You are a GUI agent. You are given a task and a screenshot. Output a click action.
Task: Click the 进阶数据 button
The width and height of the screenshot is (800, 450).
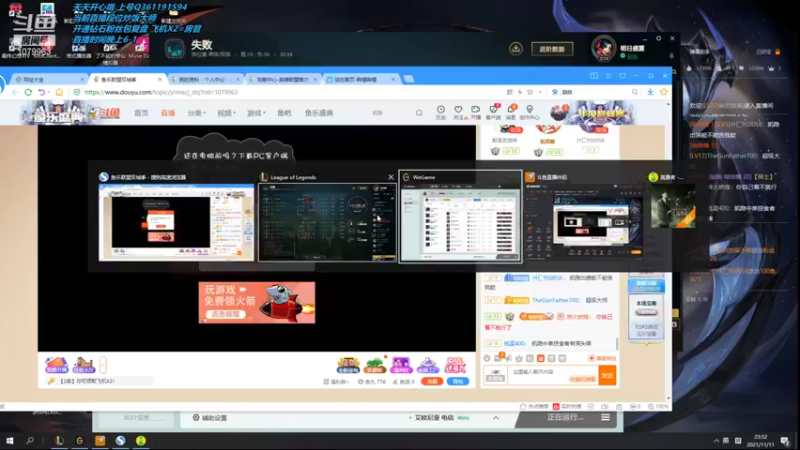coord(552,49)
